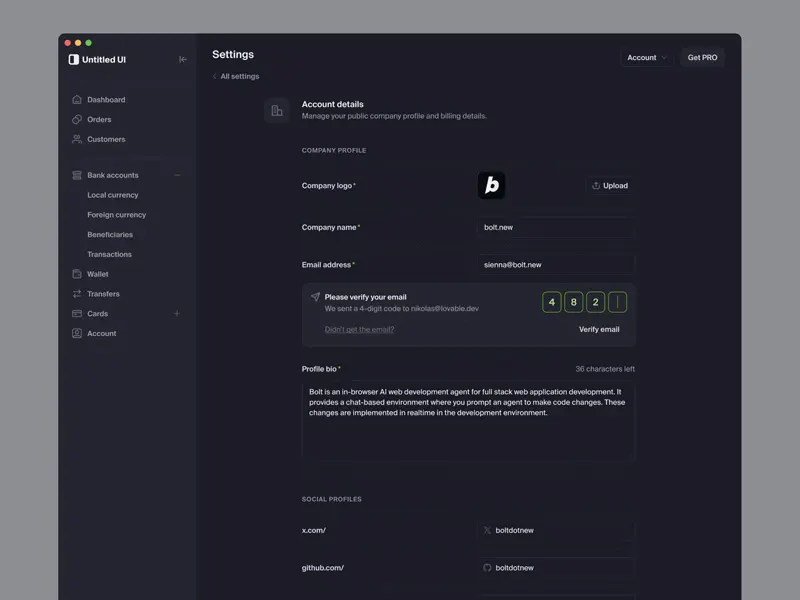
Task: Select the Bank accounts icon
Action: [x=76, y=175]
